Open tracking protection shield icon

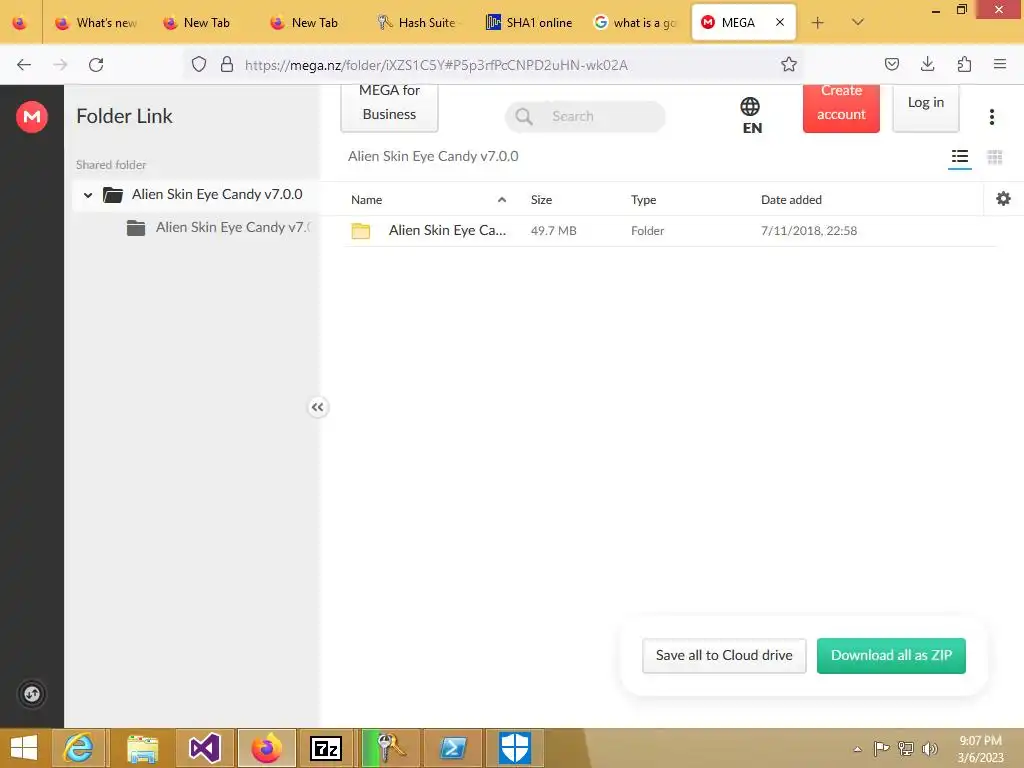tap(199, 64)
